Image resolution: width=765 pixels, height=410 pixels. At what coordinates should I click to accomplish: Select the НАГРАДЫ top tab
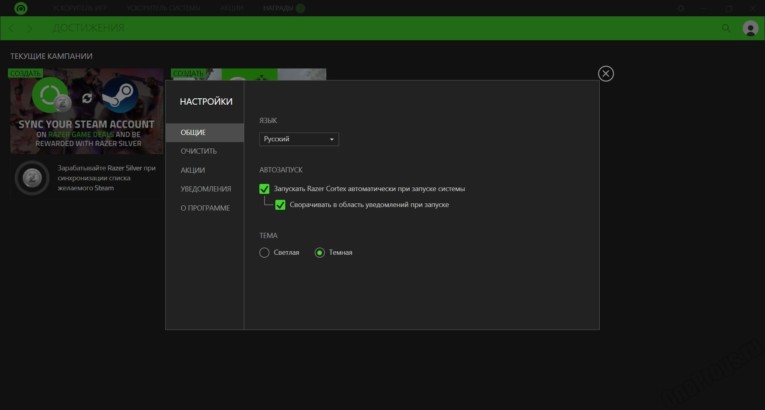coord(278,8)
